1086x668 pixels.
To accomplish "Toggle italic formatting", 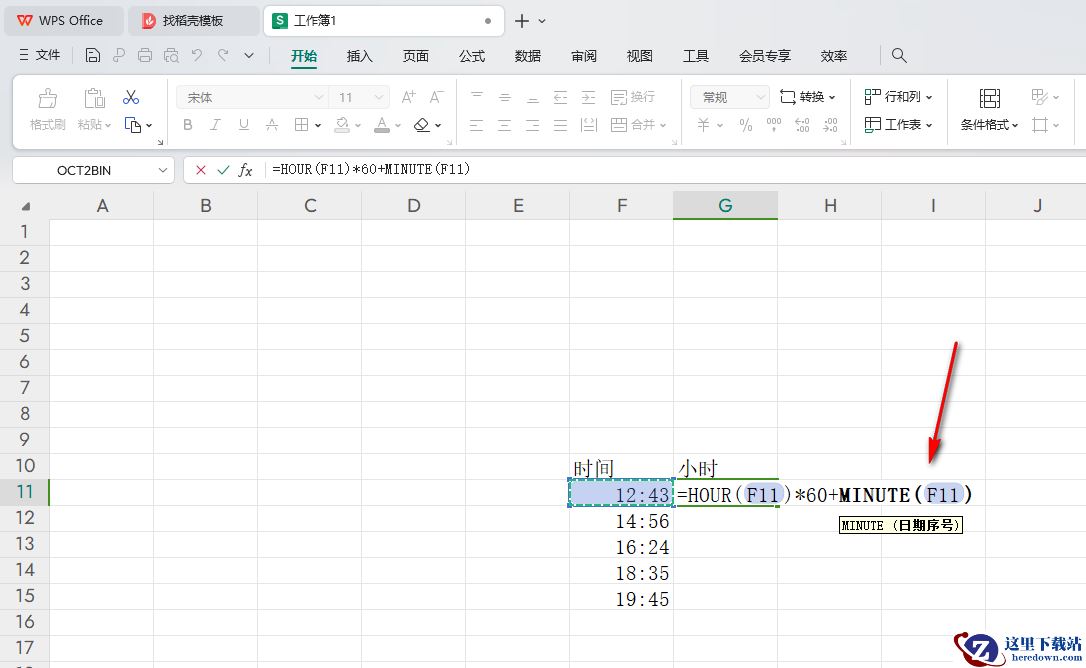I will [215, 125].
